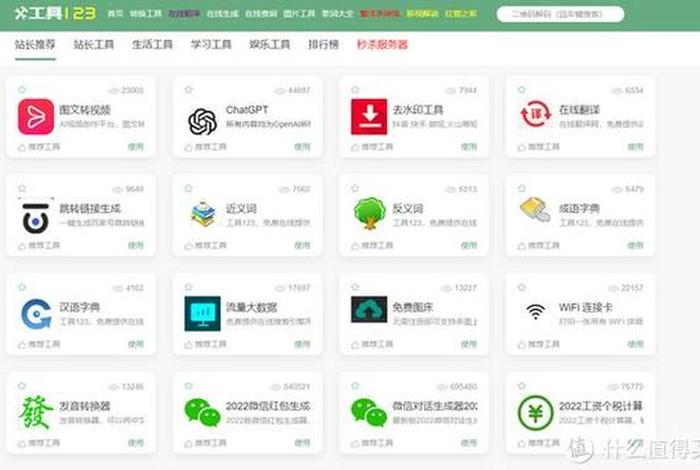Open the red 秒杀服务器 tab
Viewport: 700px width, 470px height.
[x=382, y=44]
